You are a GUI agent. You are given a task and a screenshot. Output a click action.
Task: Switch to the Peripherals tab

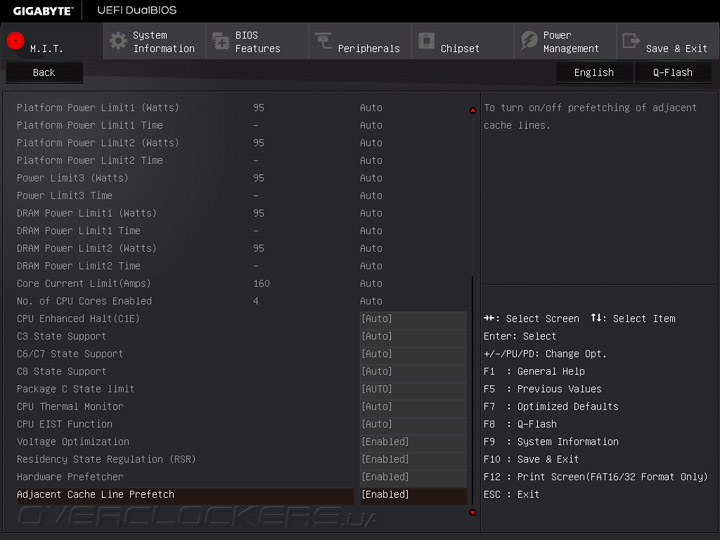(368, 48)
